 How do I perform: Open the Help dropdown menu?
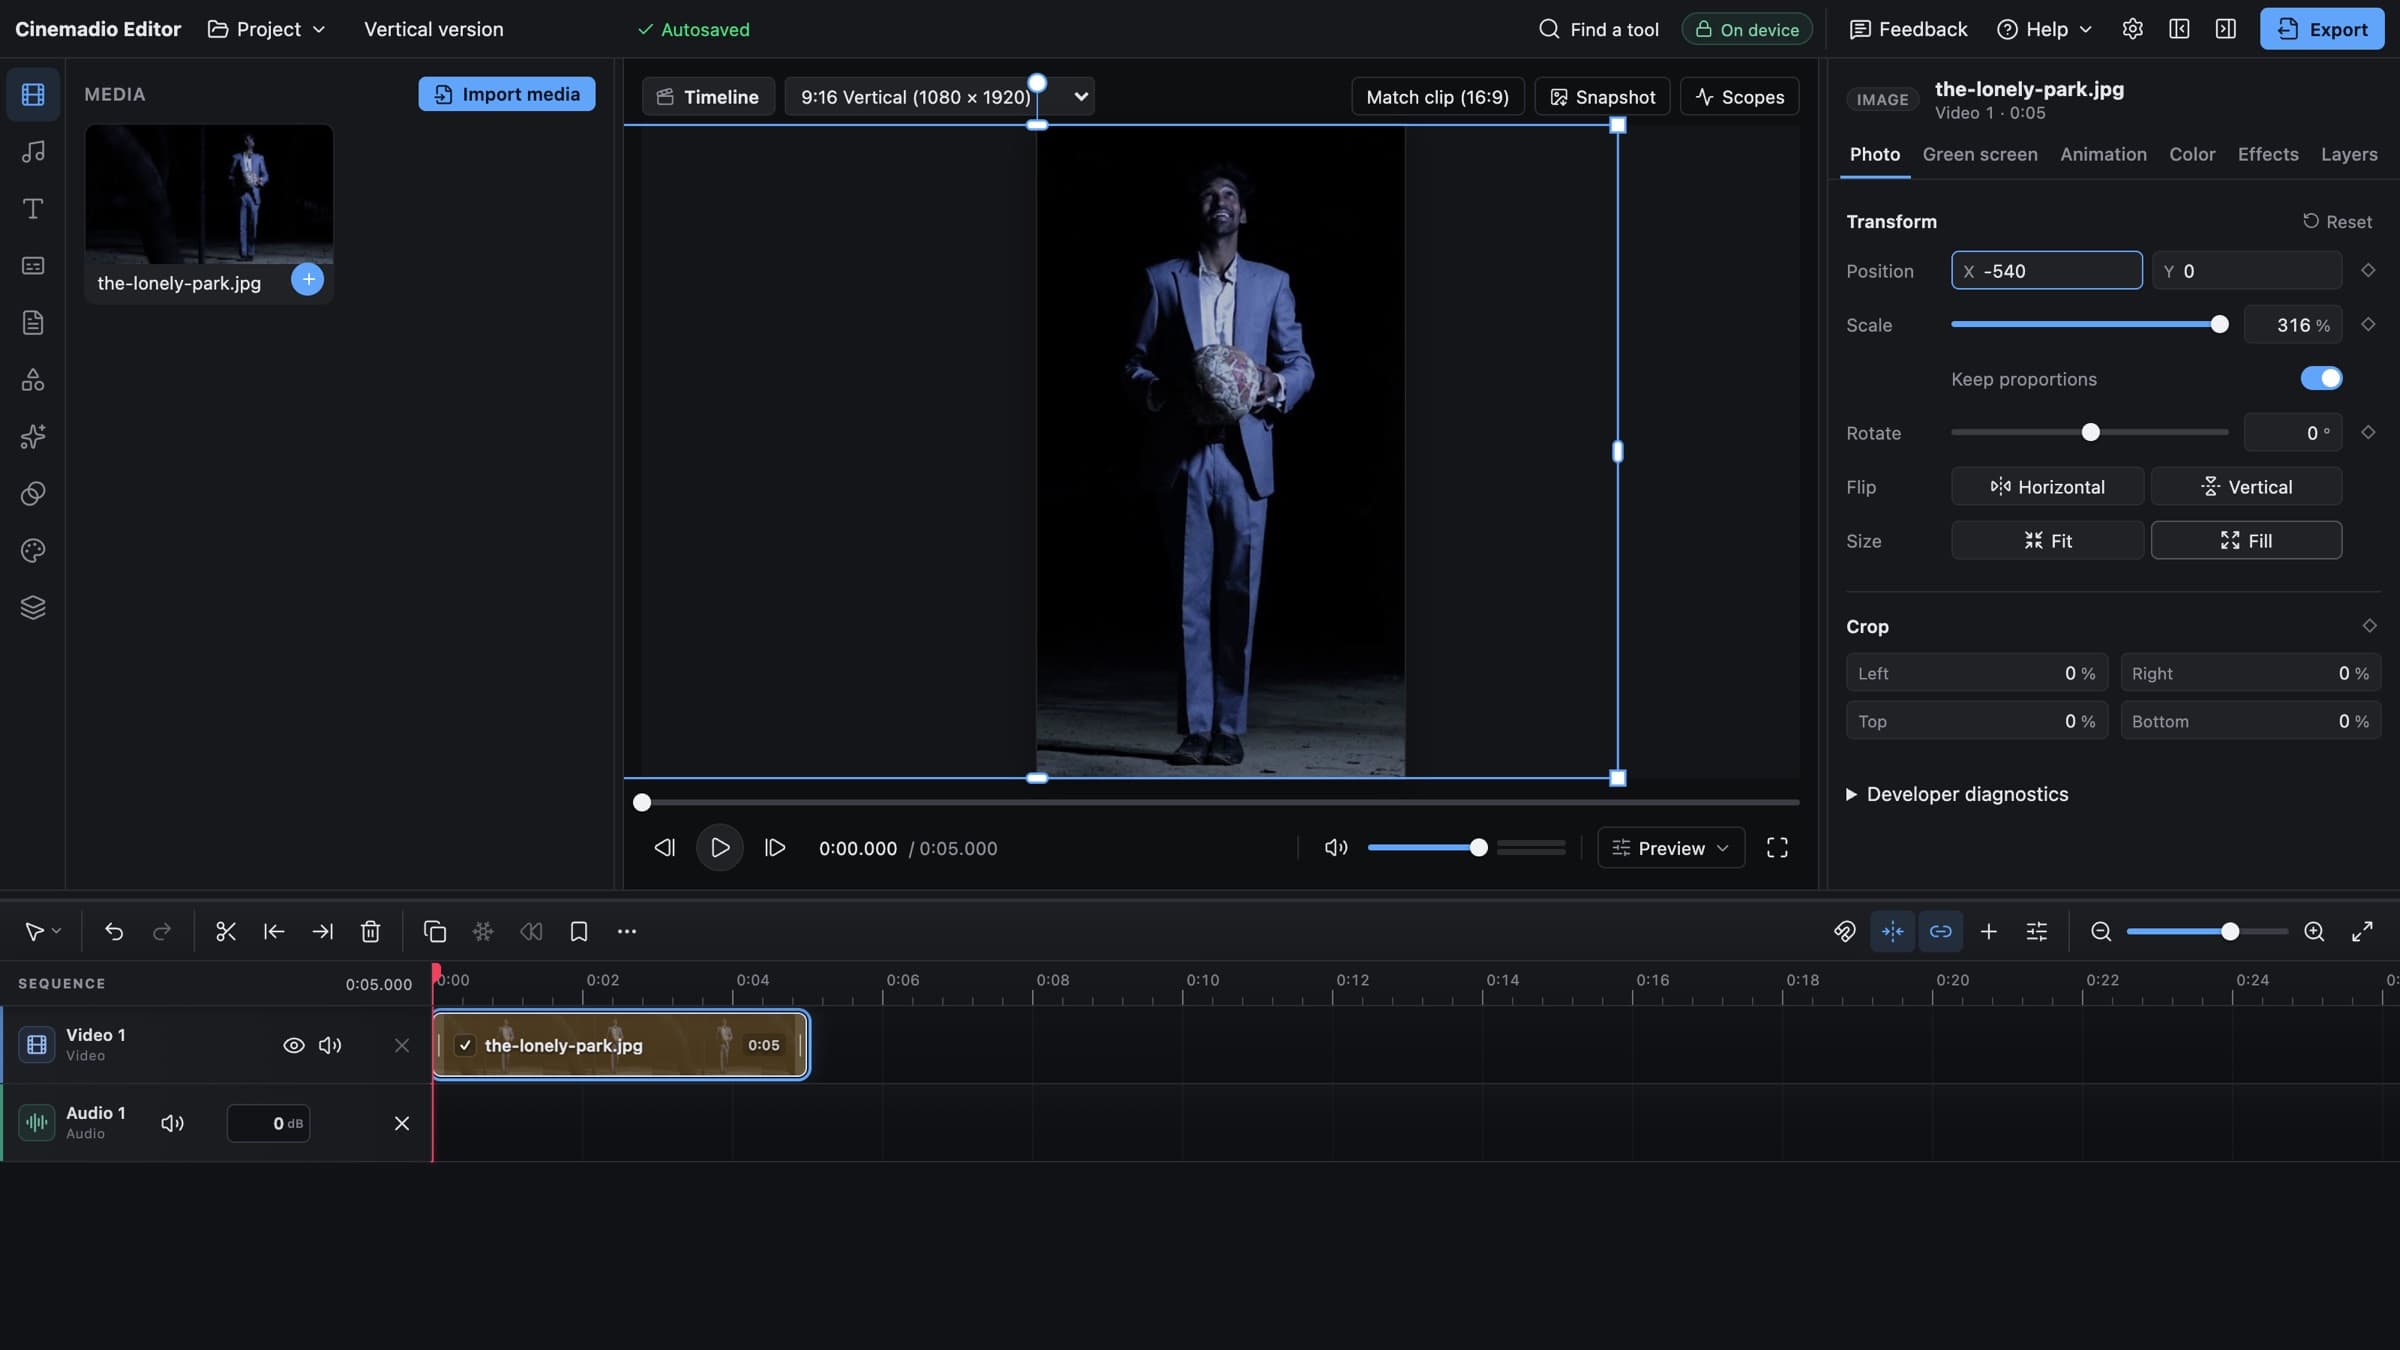pyautogui.click(x=2044, y=29)
